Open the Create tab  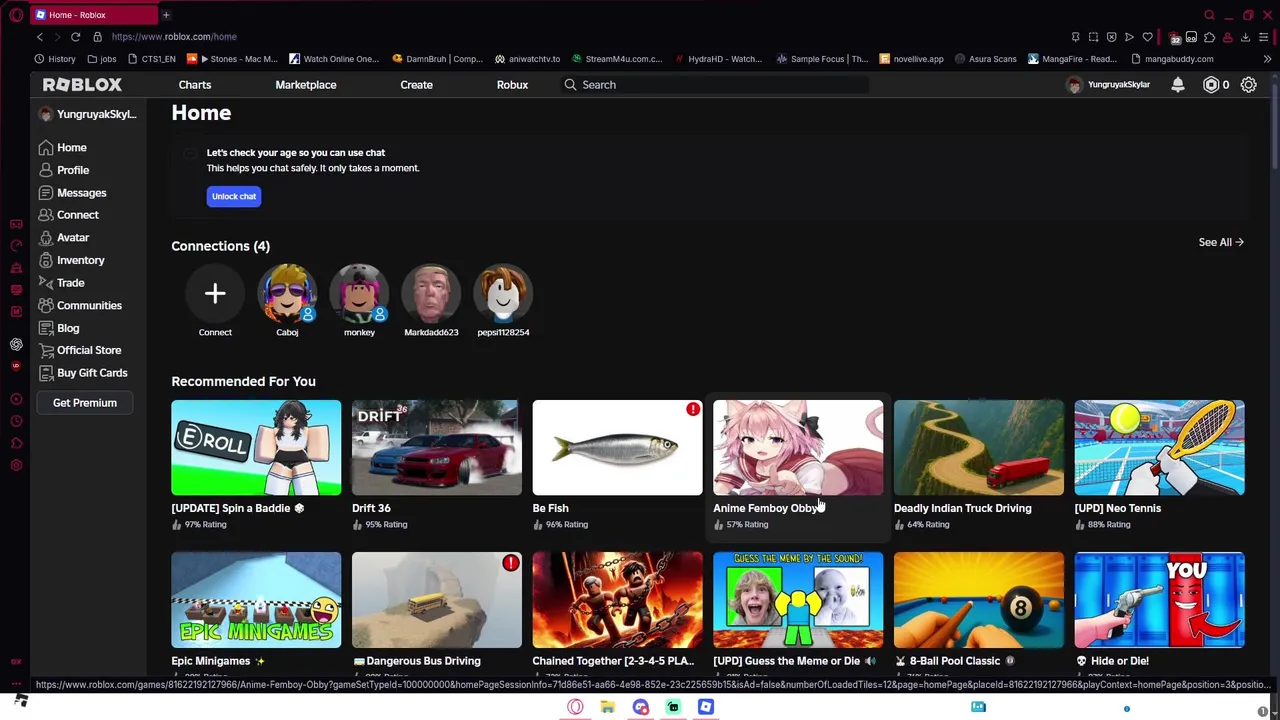pos(416,85)
